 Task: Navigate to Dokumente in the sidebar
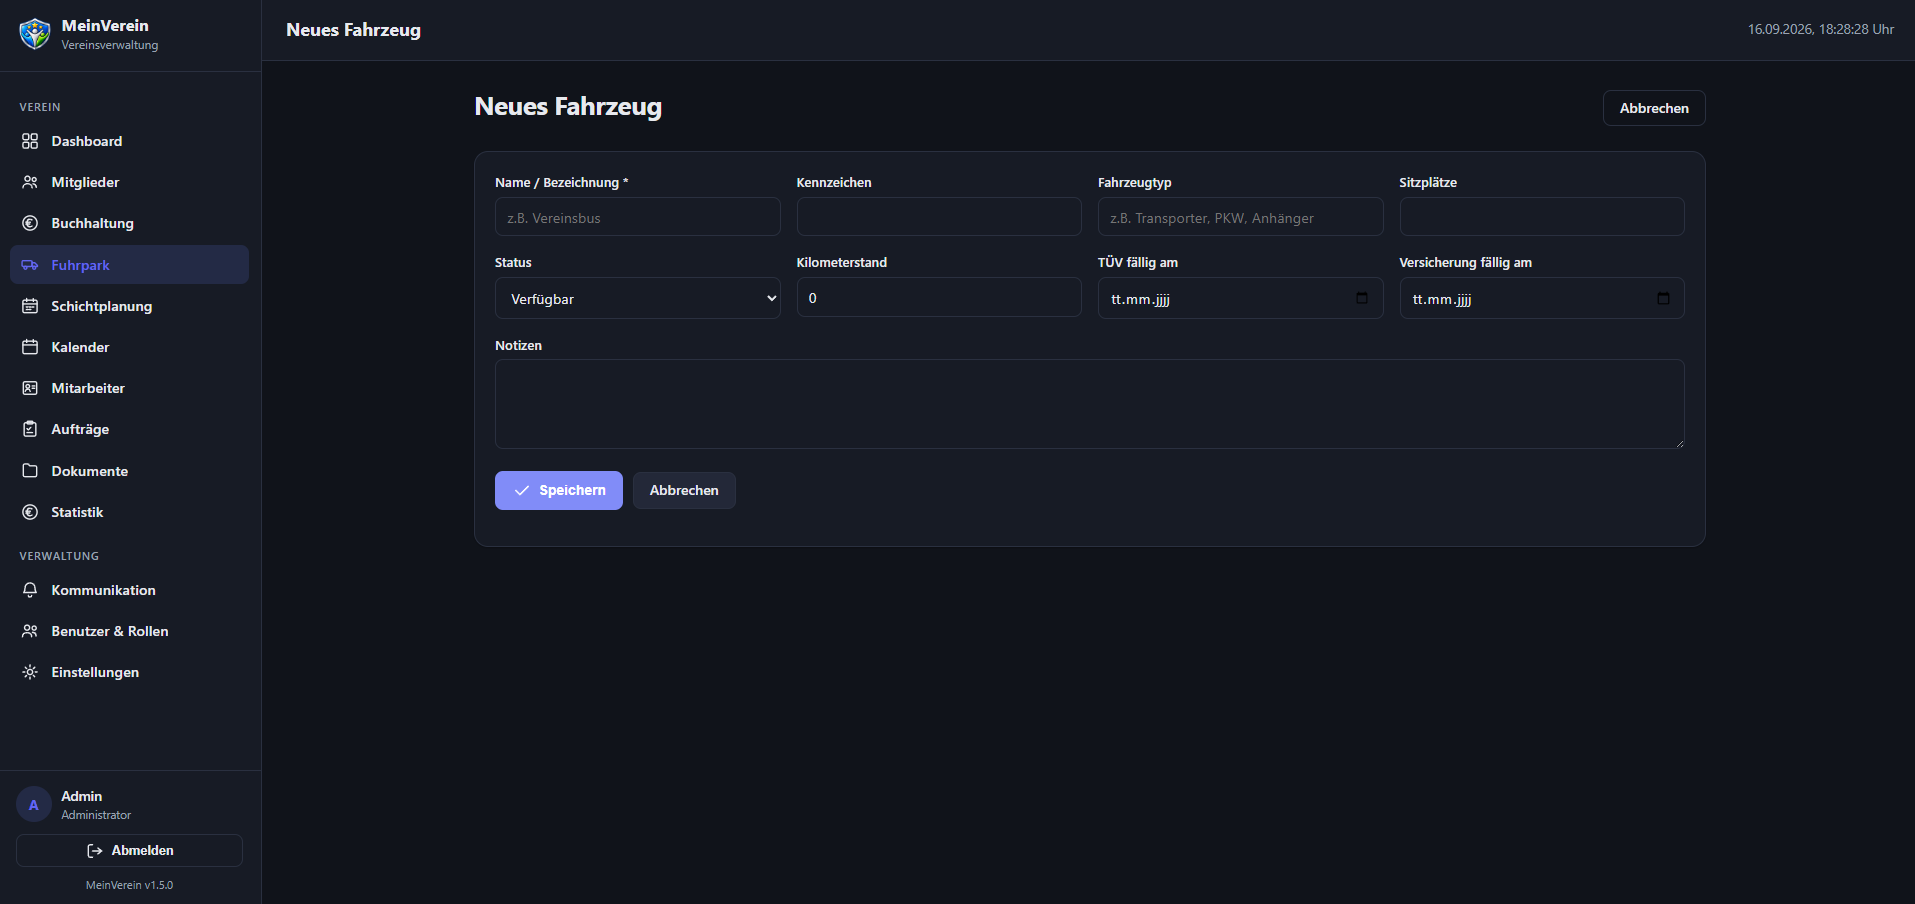[x=129, y=471]
